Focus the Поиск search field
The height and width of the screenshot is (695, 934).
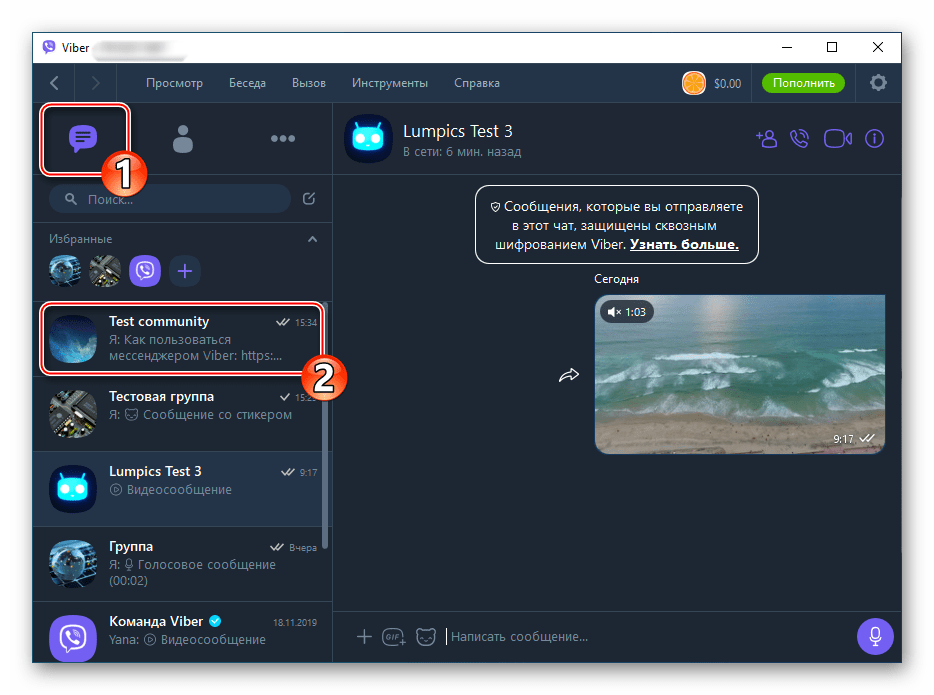(170, 199)
